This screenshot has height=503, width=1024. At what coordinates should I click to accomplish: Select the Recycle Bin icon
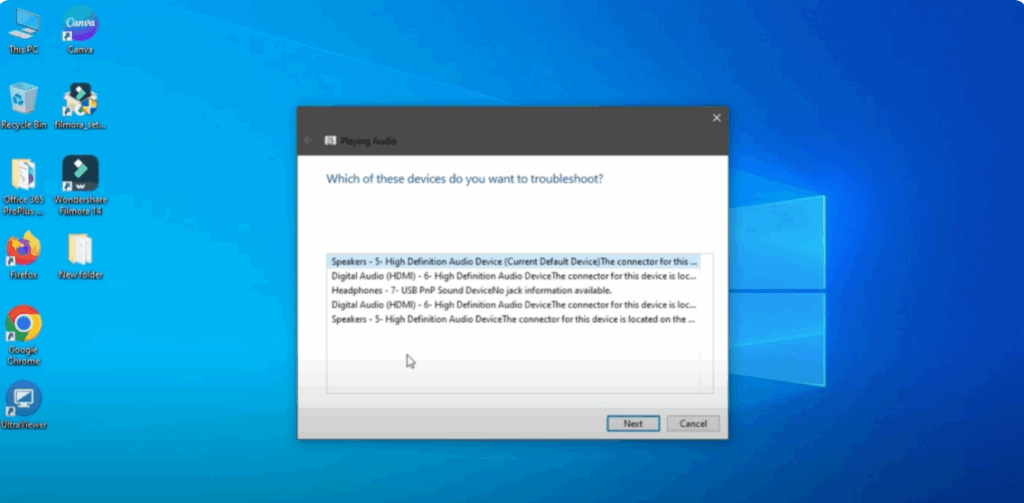pos(24,106)
